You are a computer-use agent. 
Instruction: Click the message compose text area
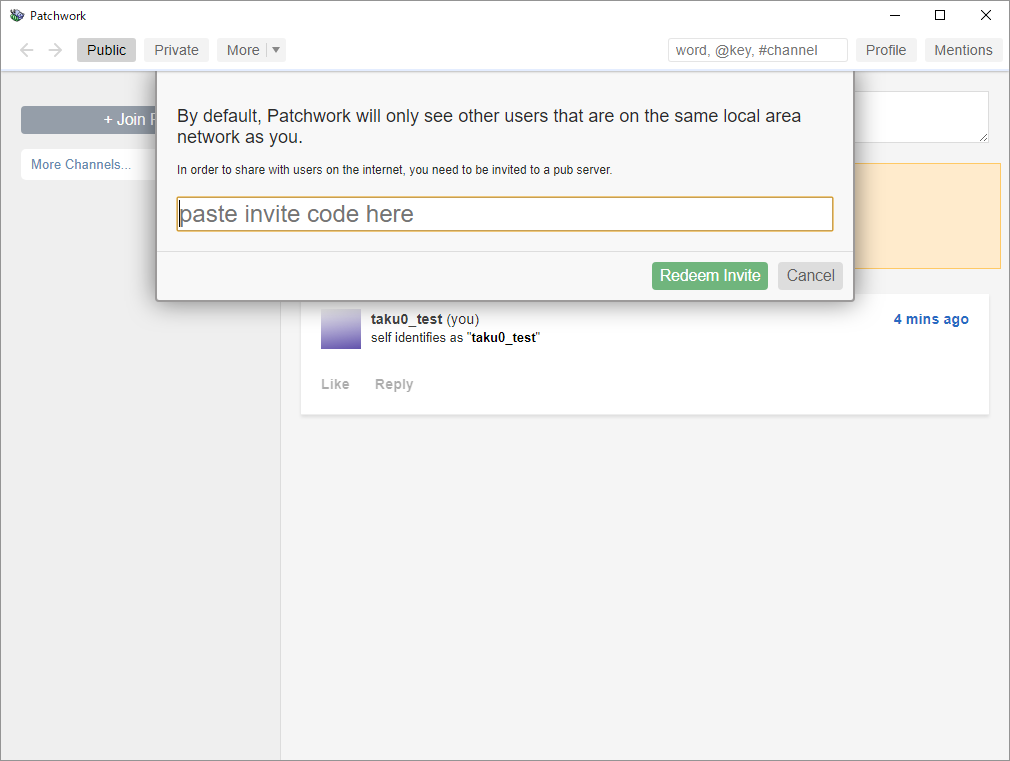point(921,117)
